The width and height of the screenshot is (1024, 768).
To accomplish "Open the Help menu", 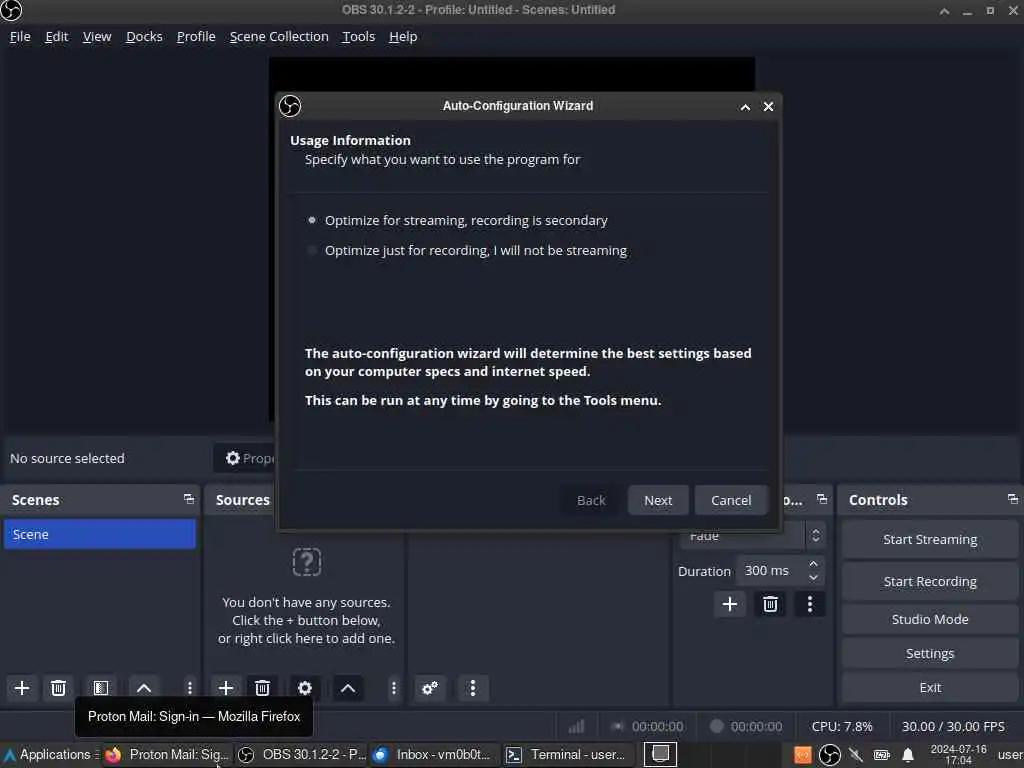I will point(403,37).
